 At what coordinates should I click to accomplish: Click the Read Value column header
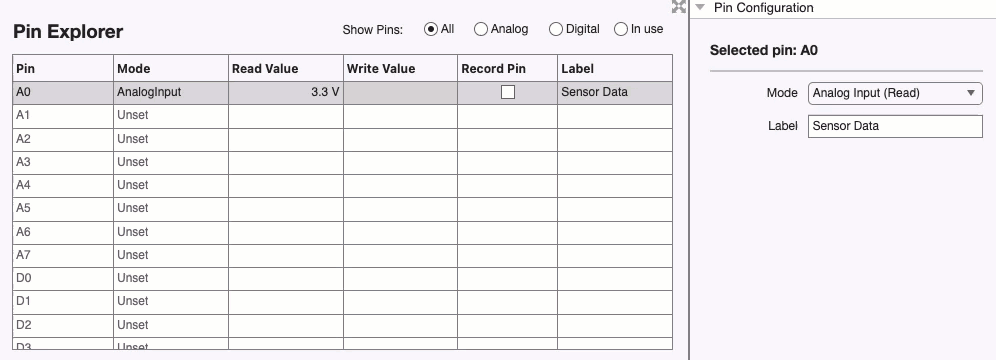(286, 68)
